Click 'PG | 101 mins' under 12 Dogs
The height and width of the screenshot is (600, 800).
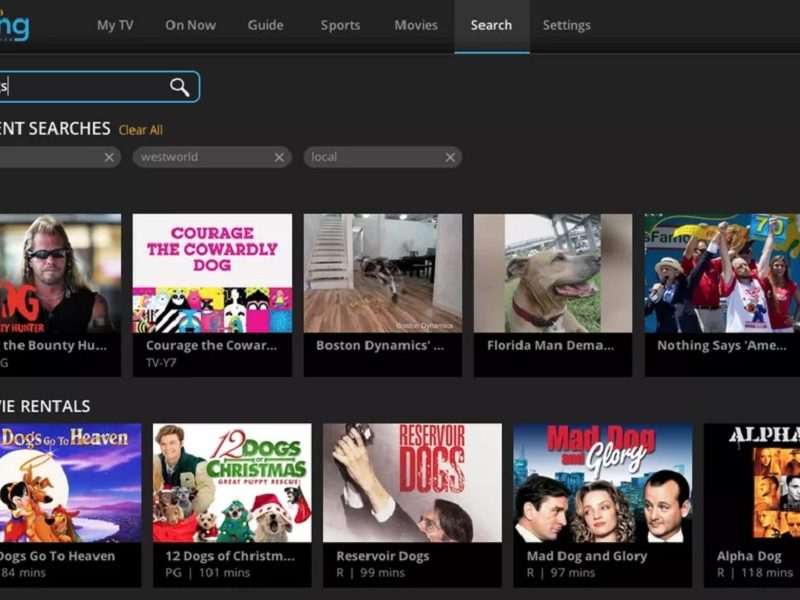click(x=208, y=573)
